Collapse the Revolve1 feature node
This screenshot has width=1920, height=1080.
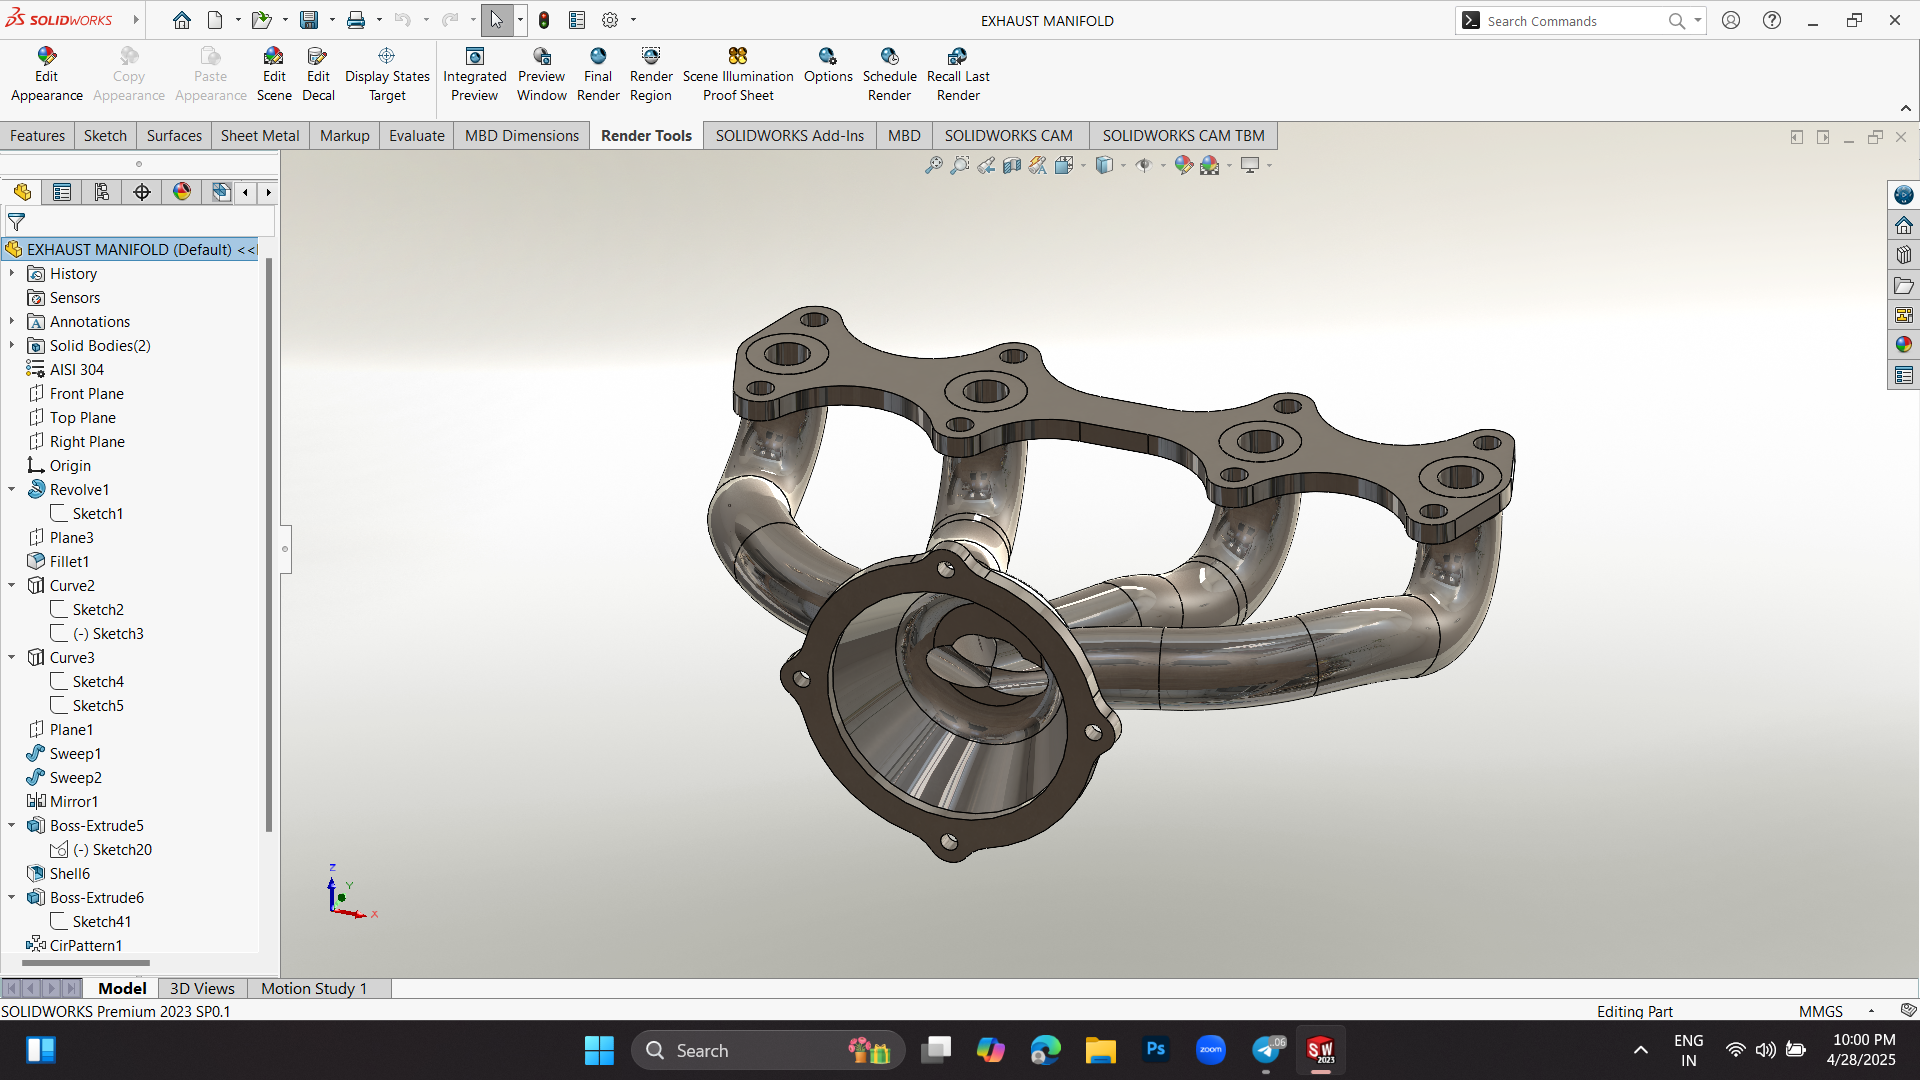click(x=12, y=489)
